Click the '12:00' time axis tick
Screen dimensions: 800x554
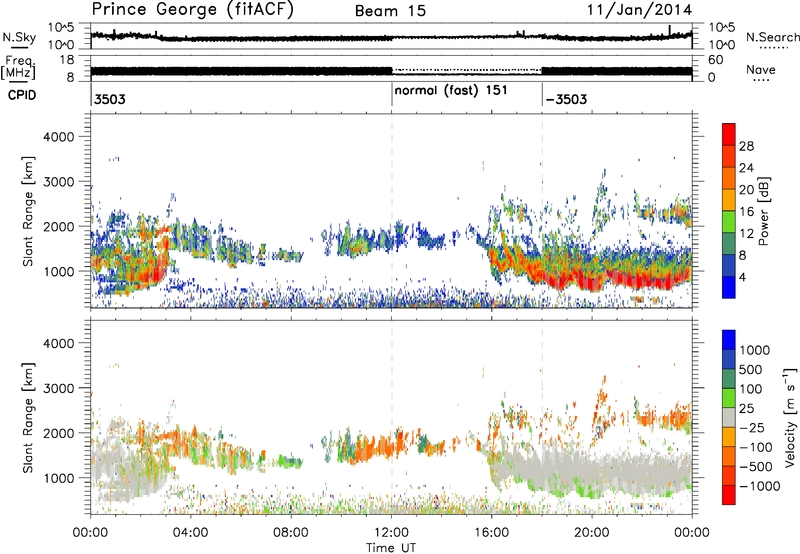pos(391,533)
